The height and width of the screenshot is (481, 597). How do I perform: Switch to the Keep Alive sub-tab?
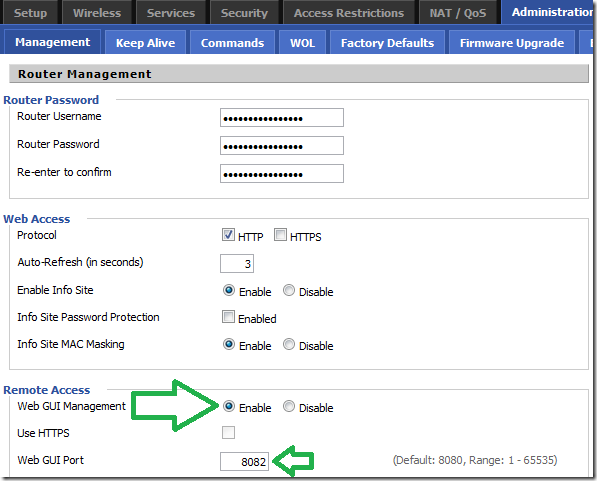[145, 43]
